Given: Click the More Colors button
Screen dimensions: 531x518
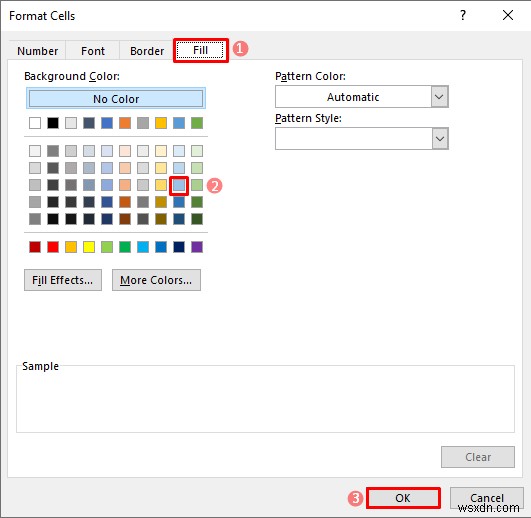Looking at the screenshot, I should (x=156, y=280).
